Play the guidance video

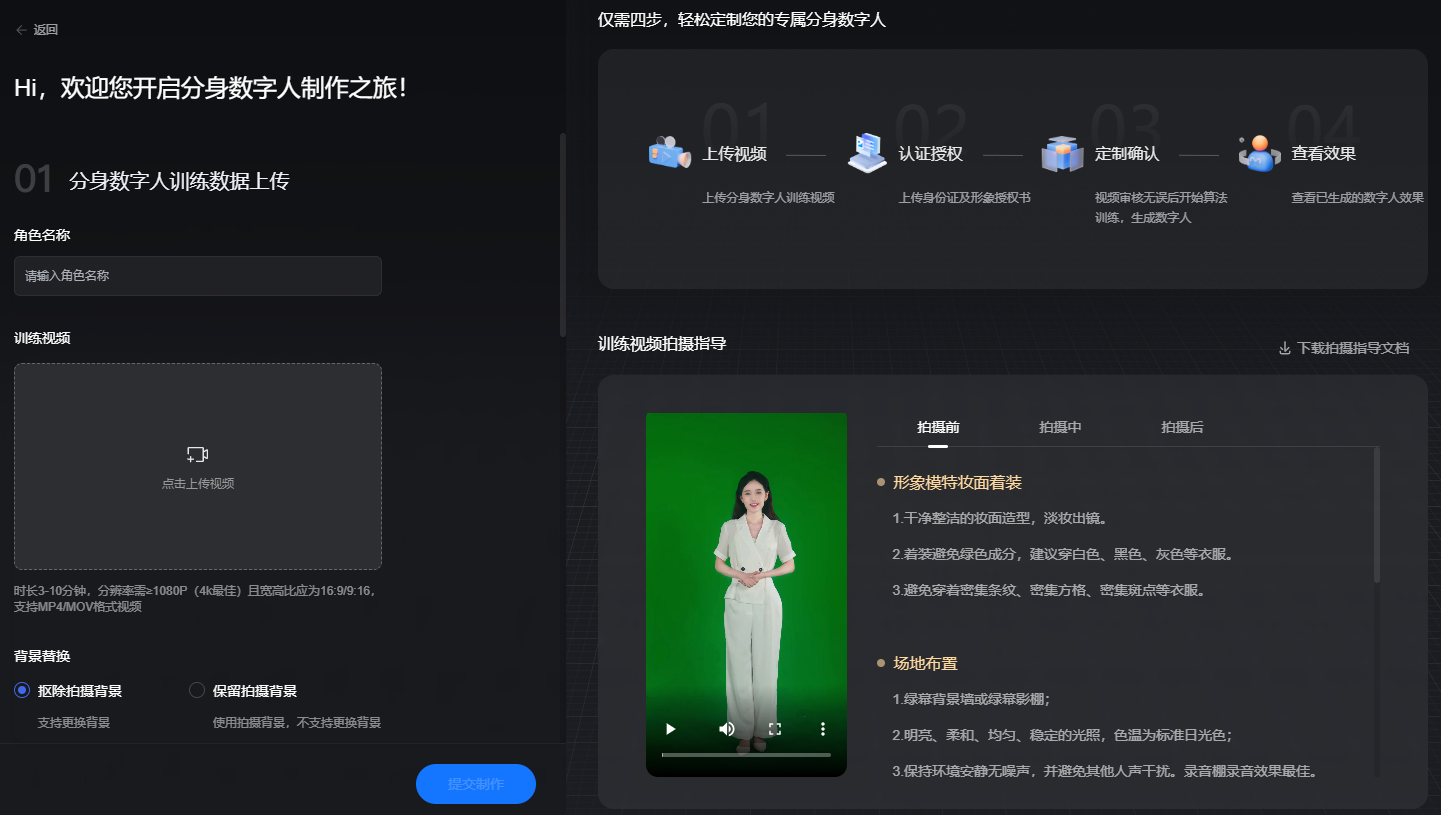[671, 729]
